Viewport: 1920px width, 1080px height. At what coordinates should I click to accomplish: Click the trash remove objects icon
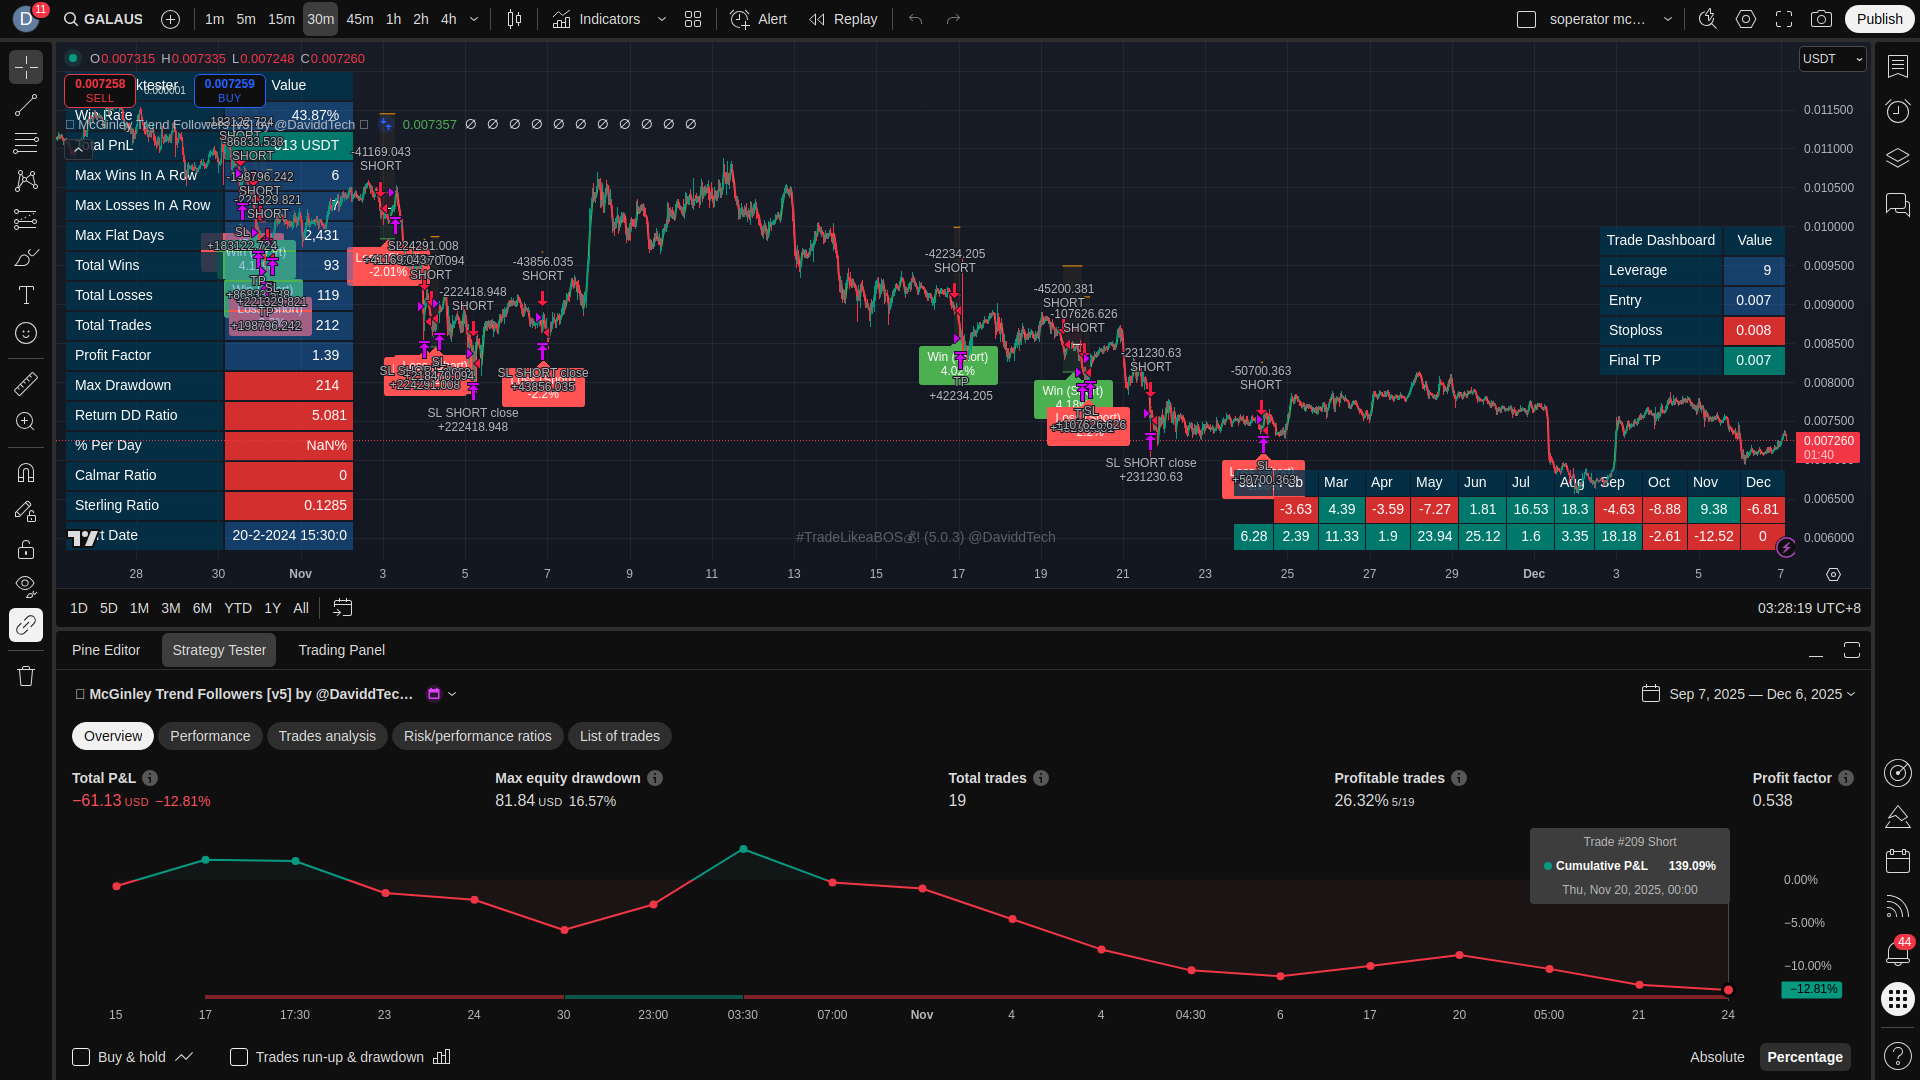tap(26, 676)
